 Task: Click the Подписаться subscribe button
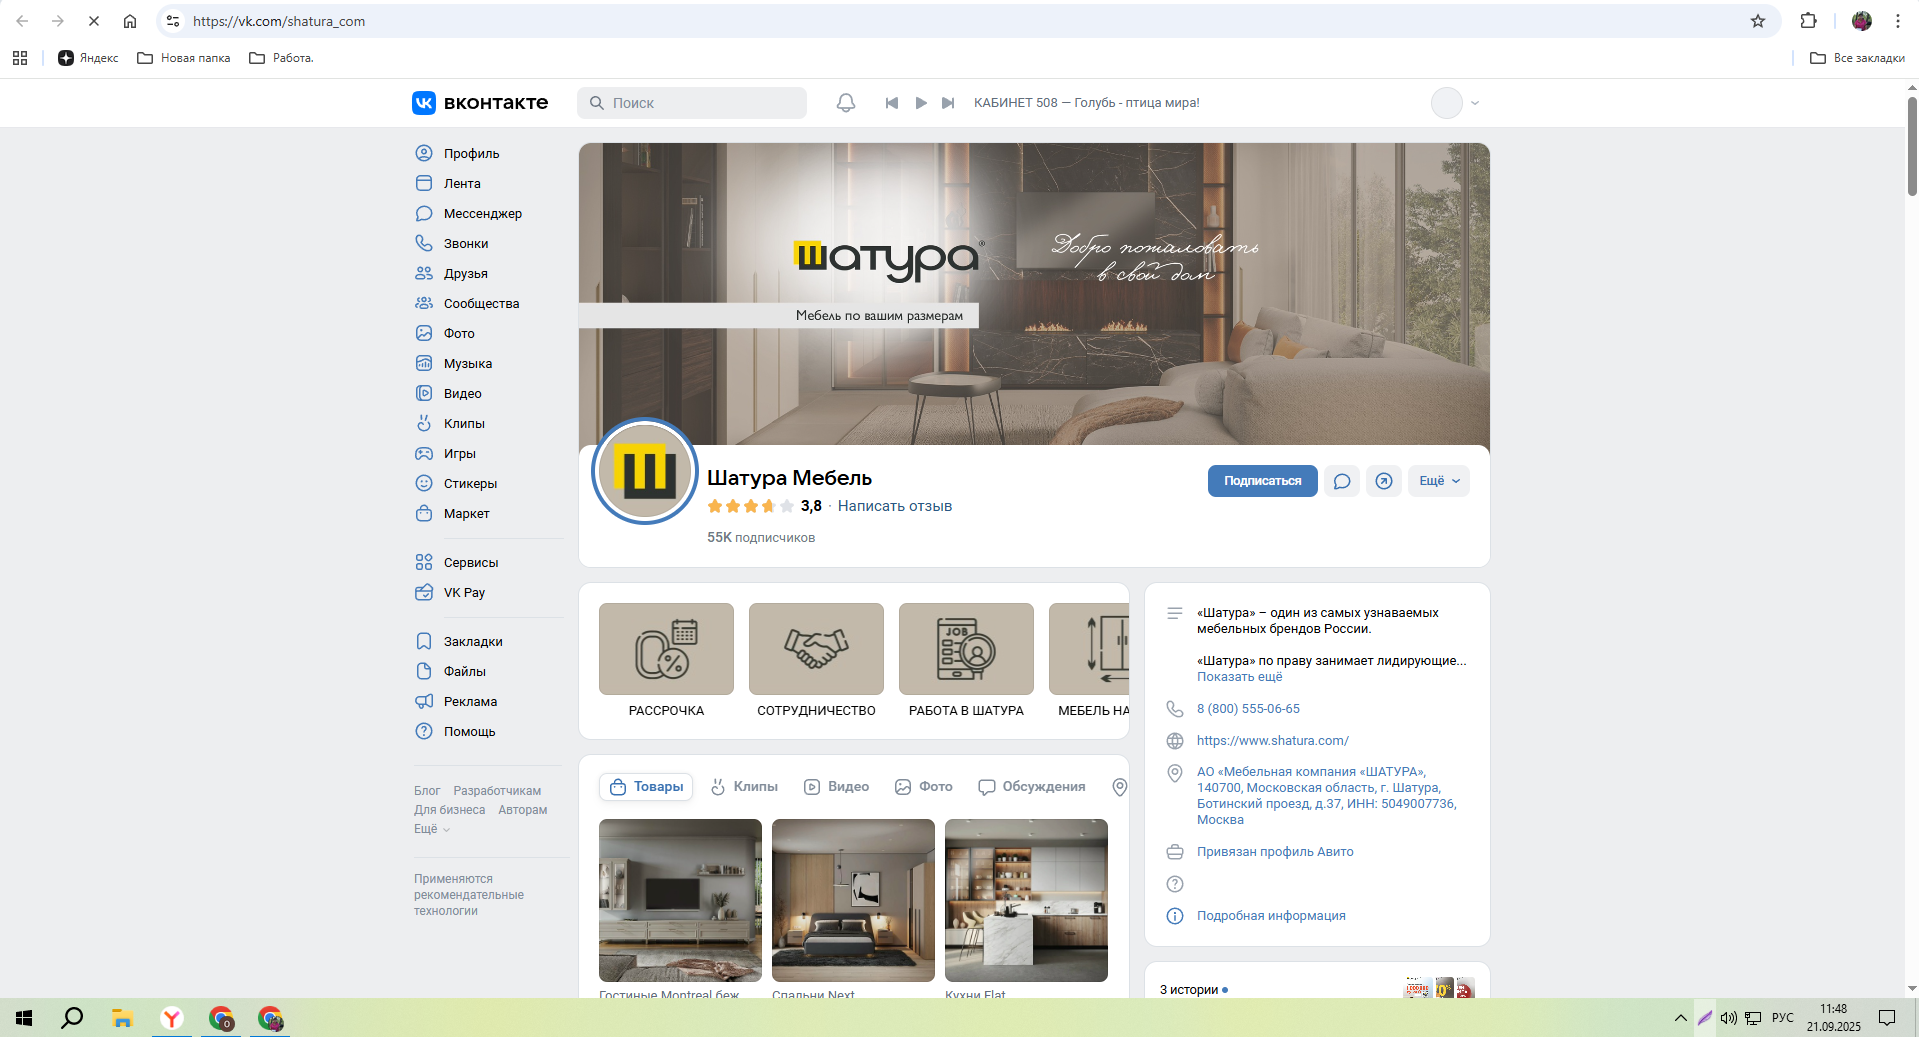(1262, 481)
